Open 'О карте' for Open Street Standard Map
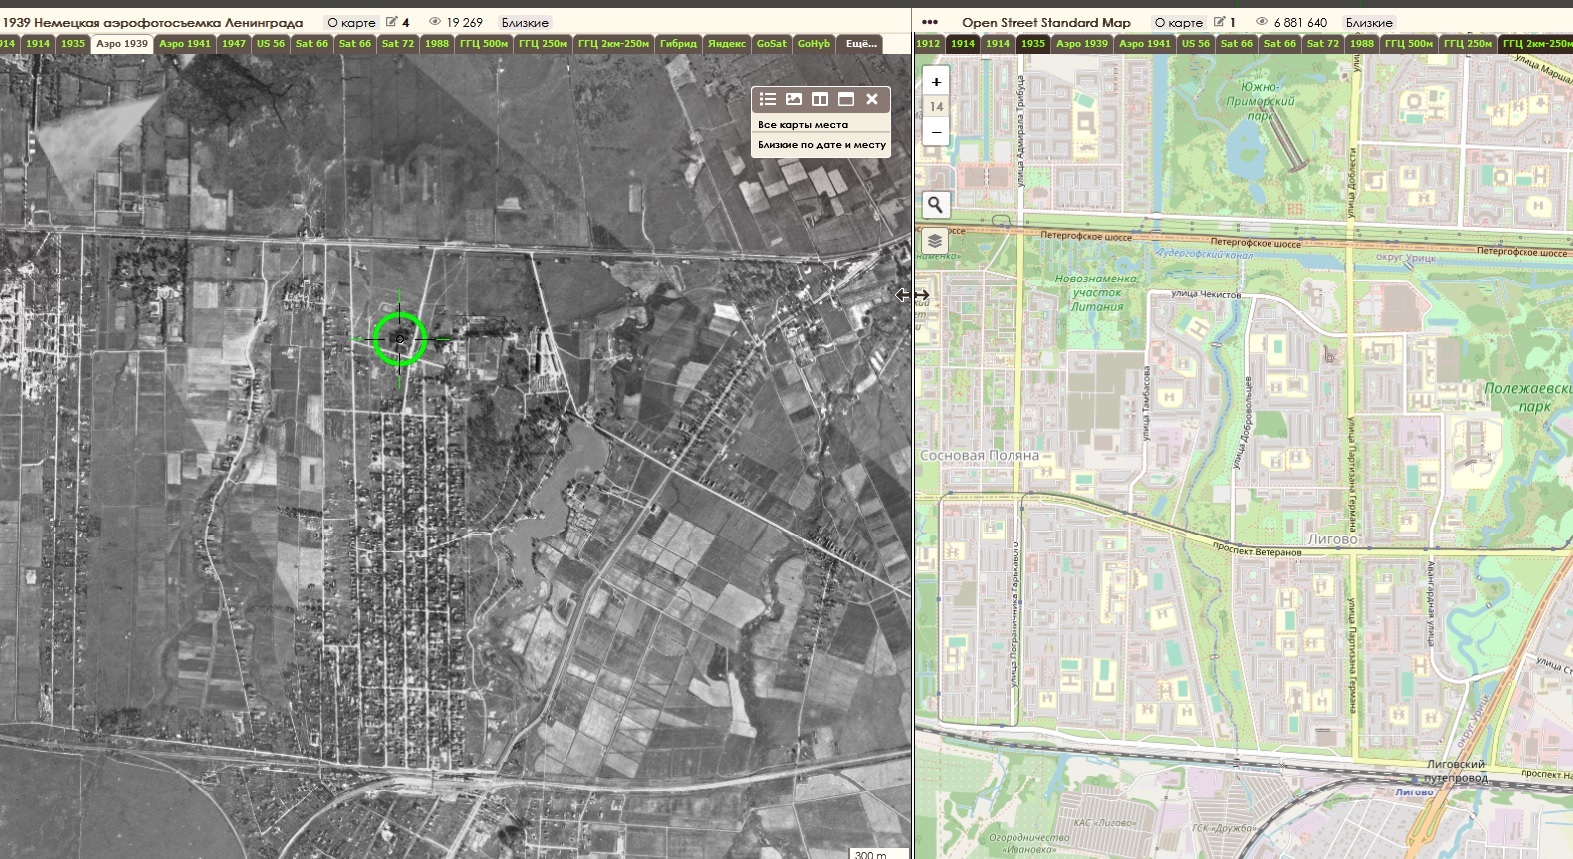This screenshot has width=1573, height=859. coord(1179,22)
